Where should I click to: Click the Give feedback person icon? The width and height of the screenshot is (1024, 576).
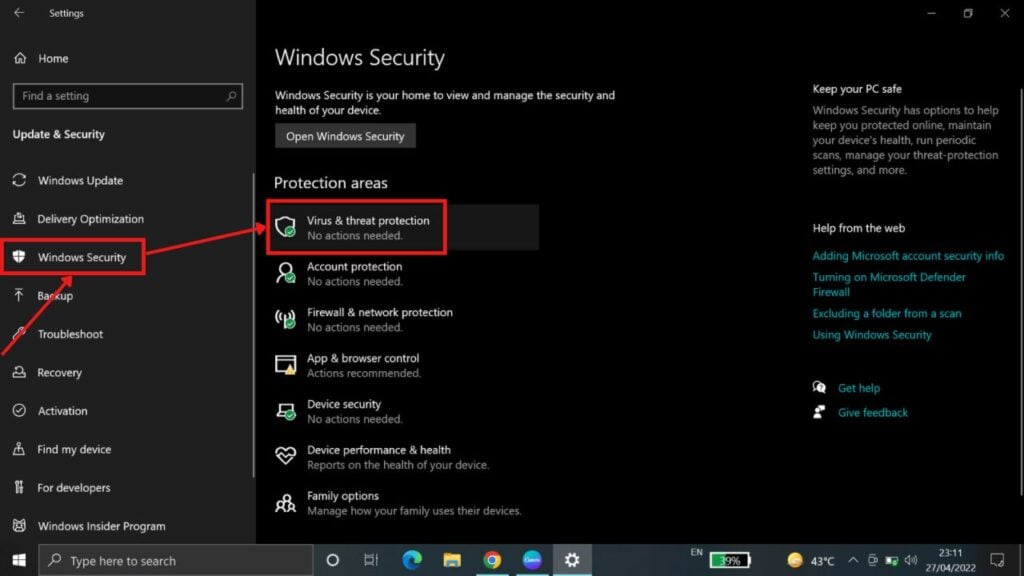pos(819,412)
